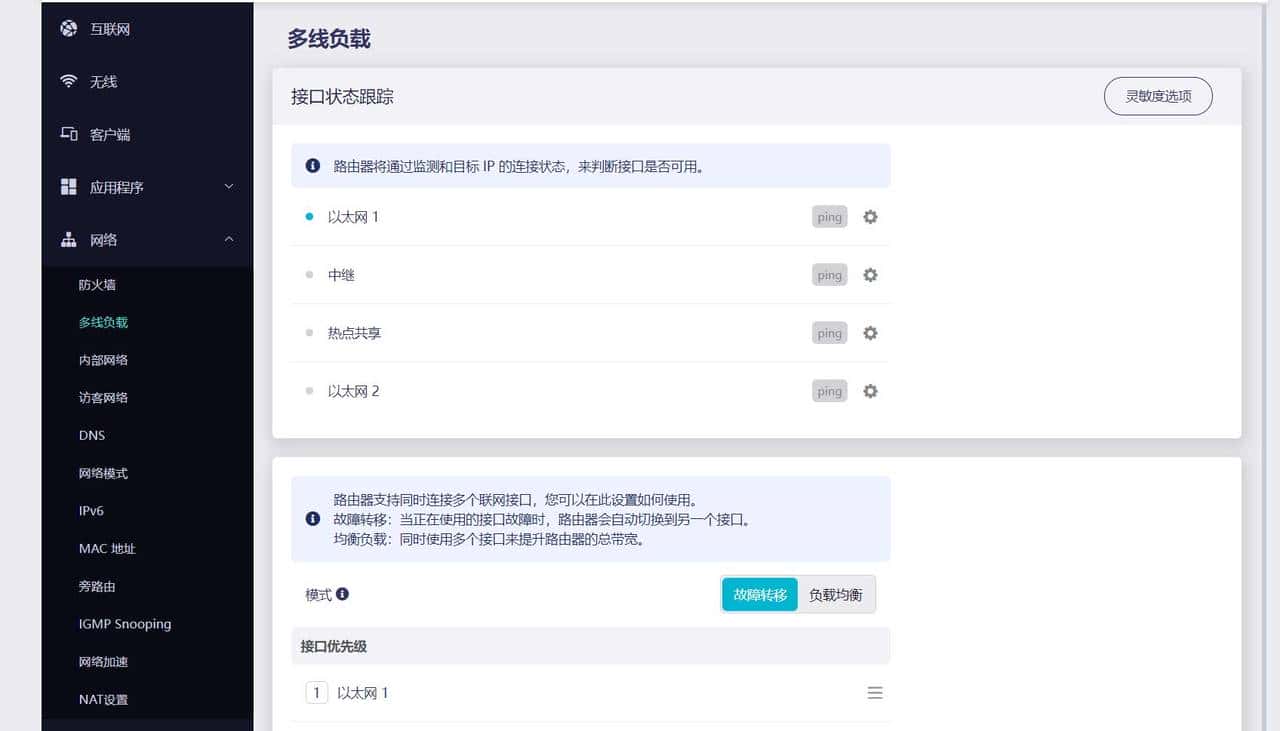Select the network icon beside 网络

pyautogui.click(x=67, y=240)
